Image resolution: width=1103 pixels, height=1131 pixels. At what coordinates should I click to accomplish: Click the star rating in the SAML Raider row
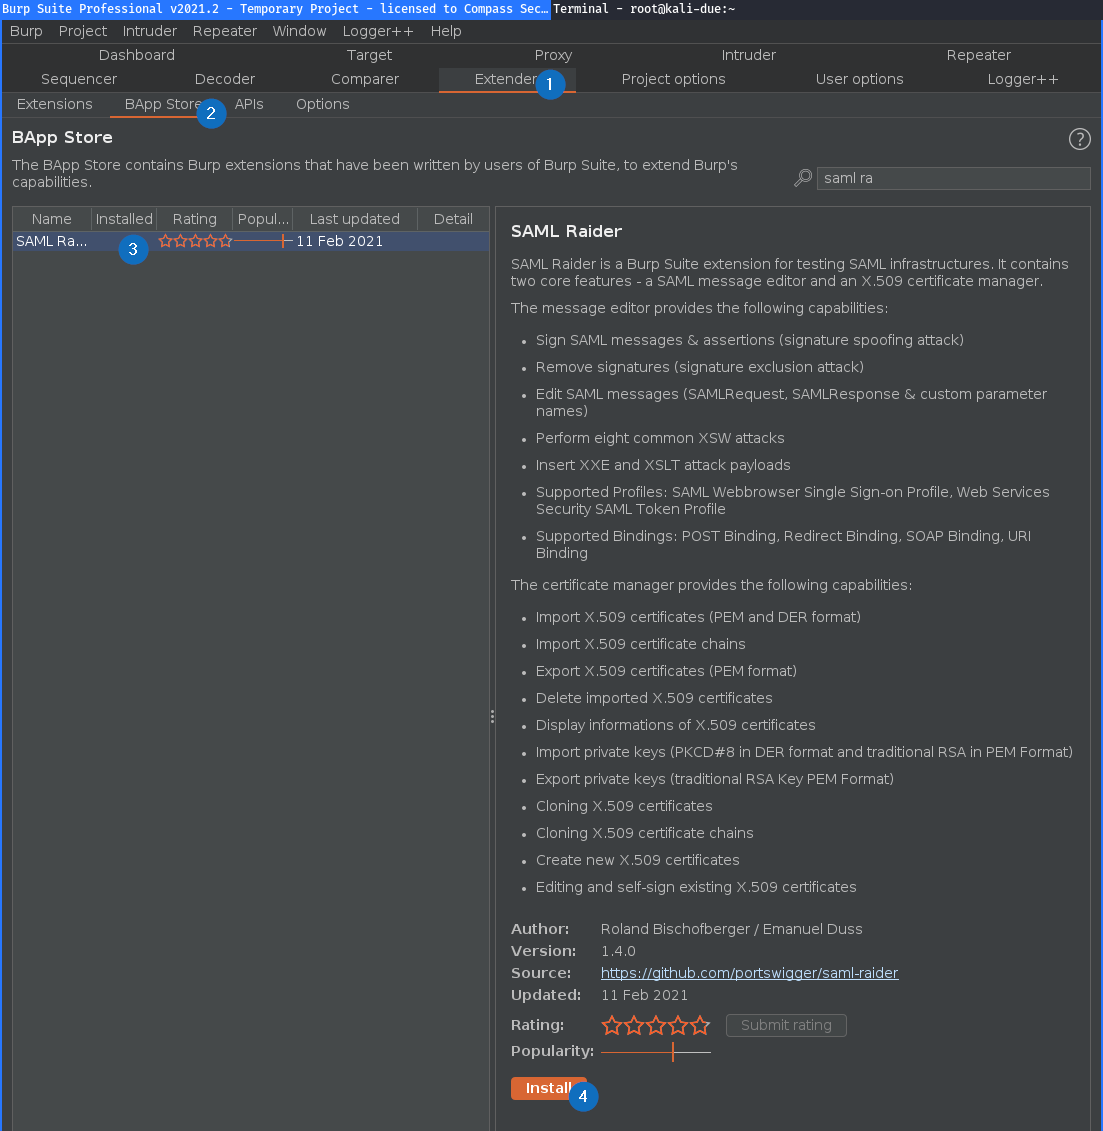pyautogui.click(x=195, y=240)
